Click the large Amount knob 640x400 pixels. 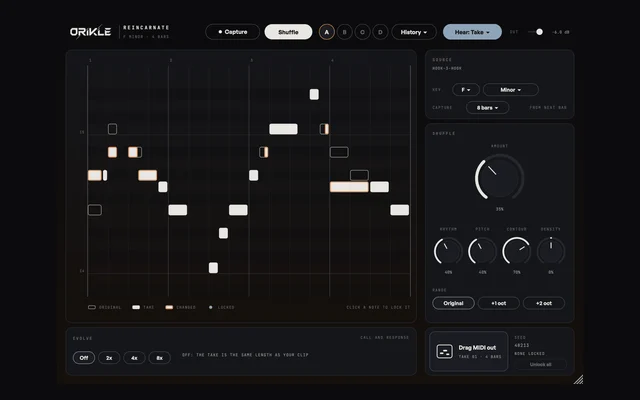[x=499, y=178]
